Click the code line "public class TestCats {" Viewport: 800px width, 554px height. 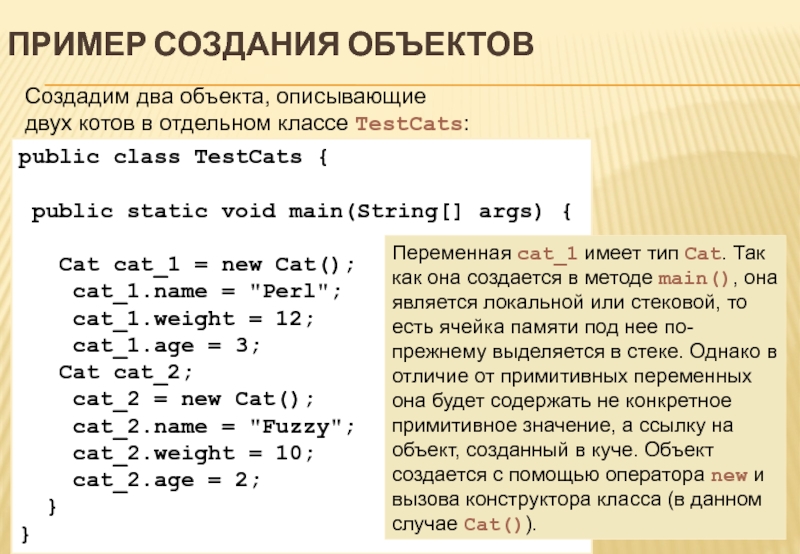172,157
